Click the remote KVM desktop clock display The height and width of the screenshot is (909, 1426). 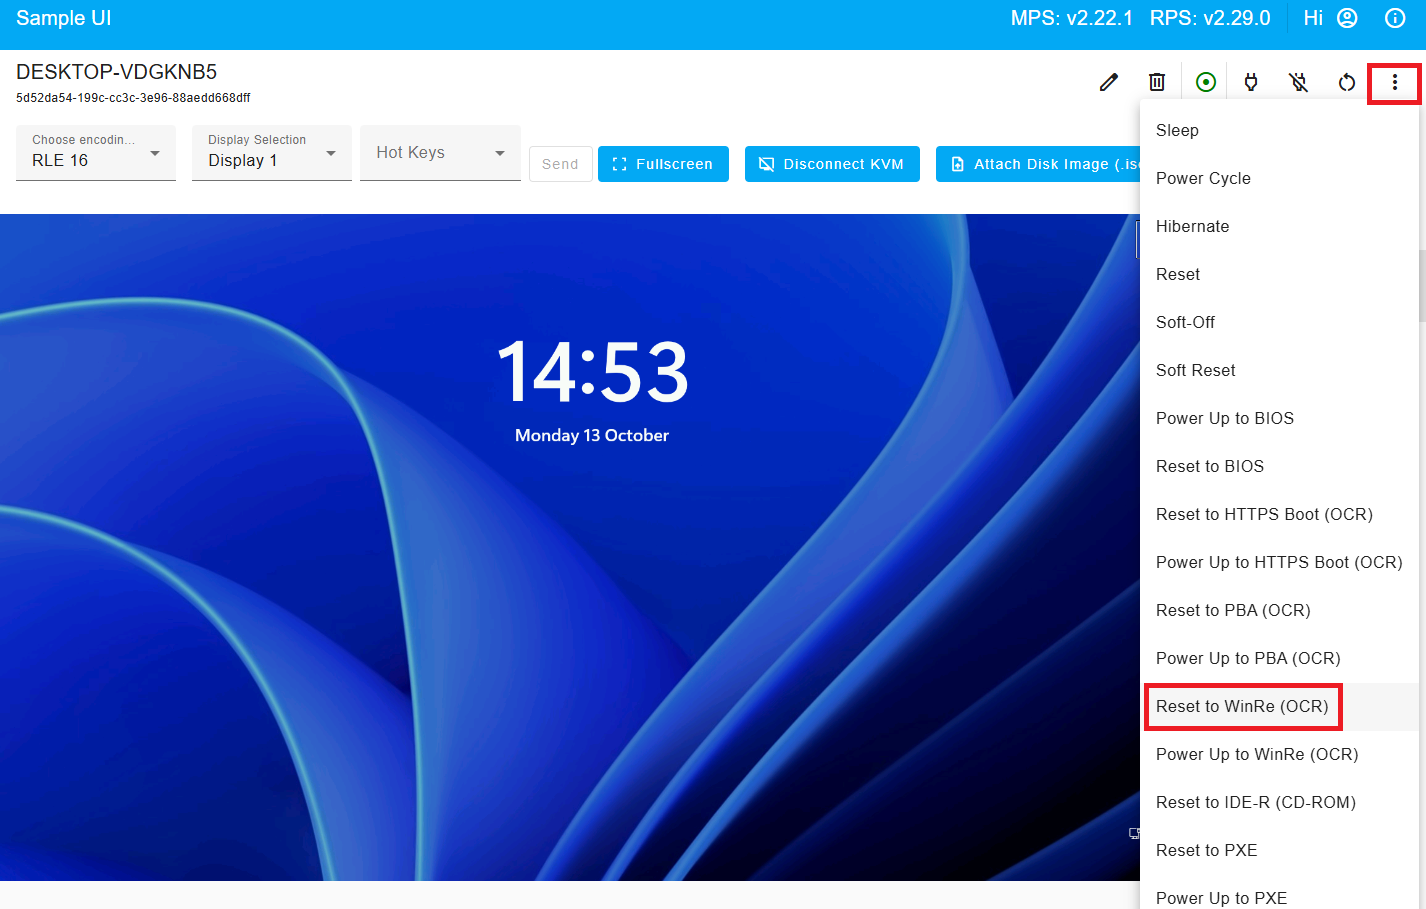point(592,372)
